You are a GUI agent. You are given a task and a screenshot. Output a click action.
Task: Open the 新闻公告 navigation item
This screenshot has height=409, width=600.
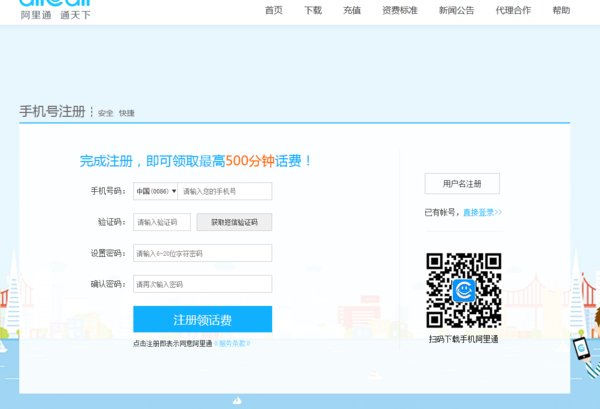[456, 10]
